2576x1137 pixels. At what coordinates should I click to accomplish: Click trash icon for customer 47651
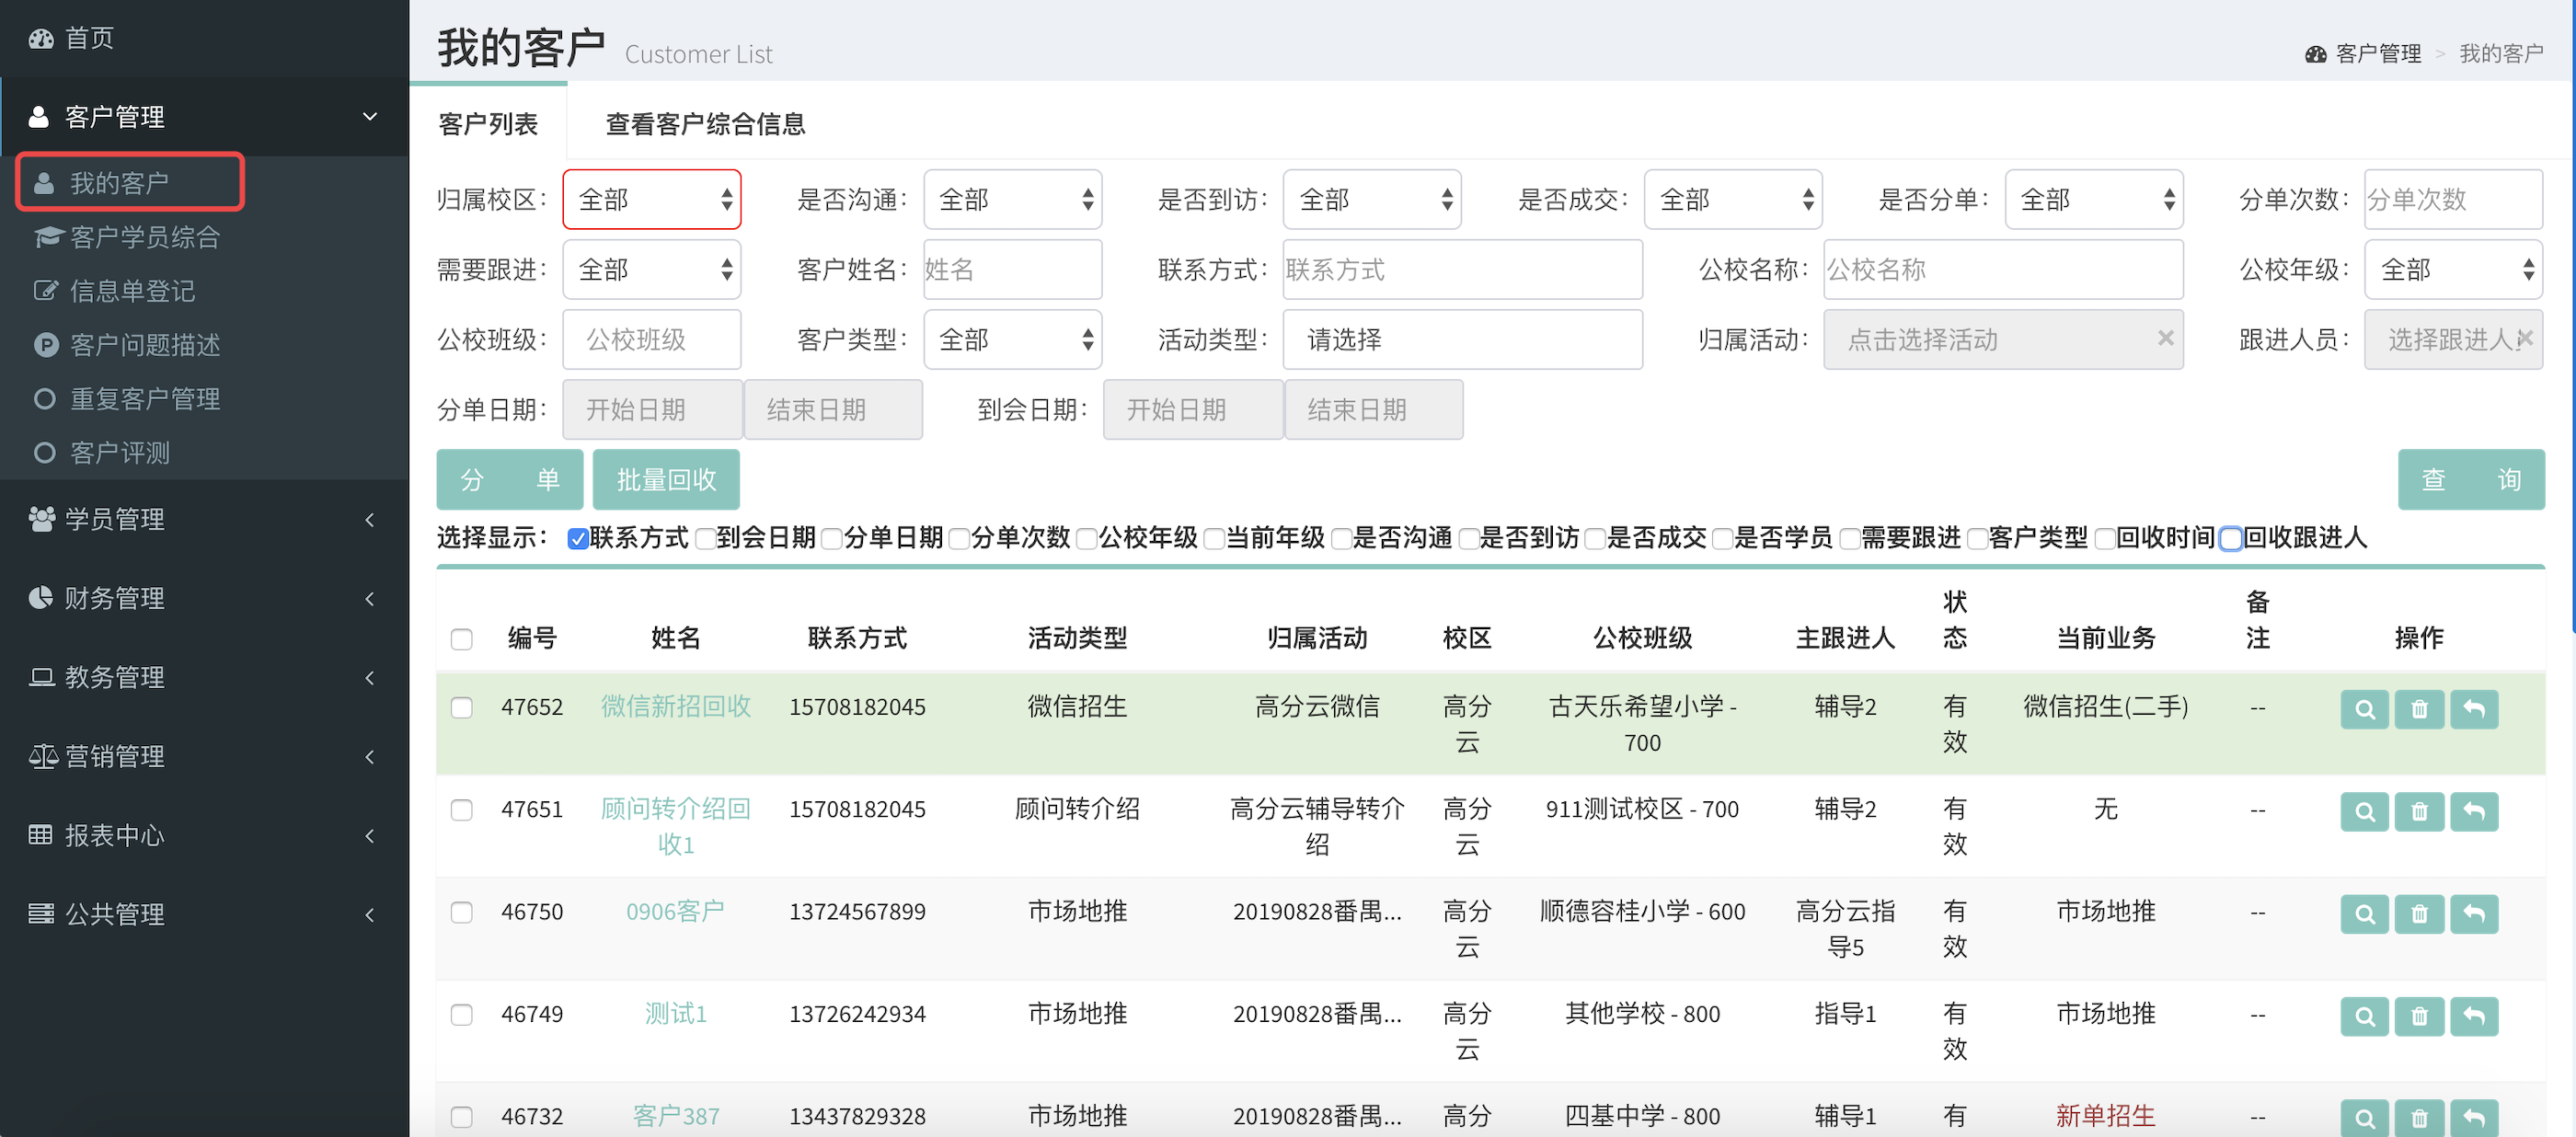(x=2418, y=811)
